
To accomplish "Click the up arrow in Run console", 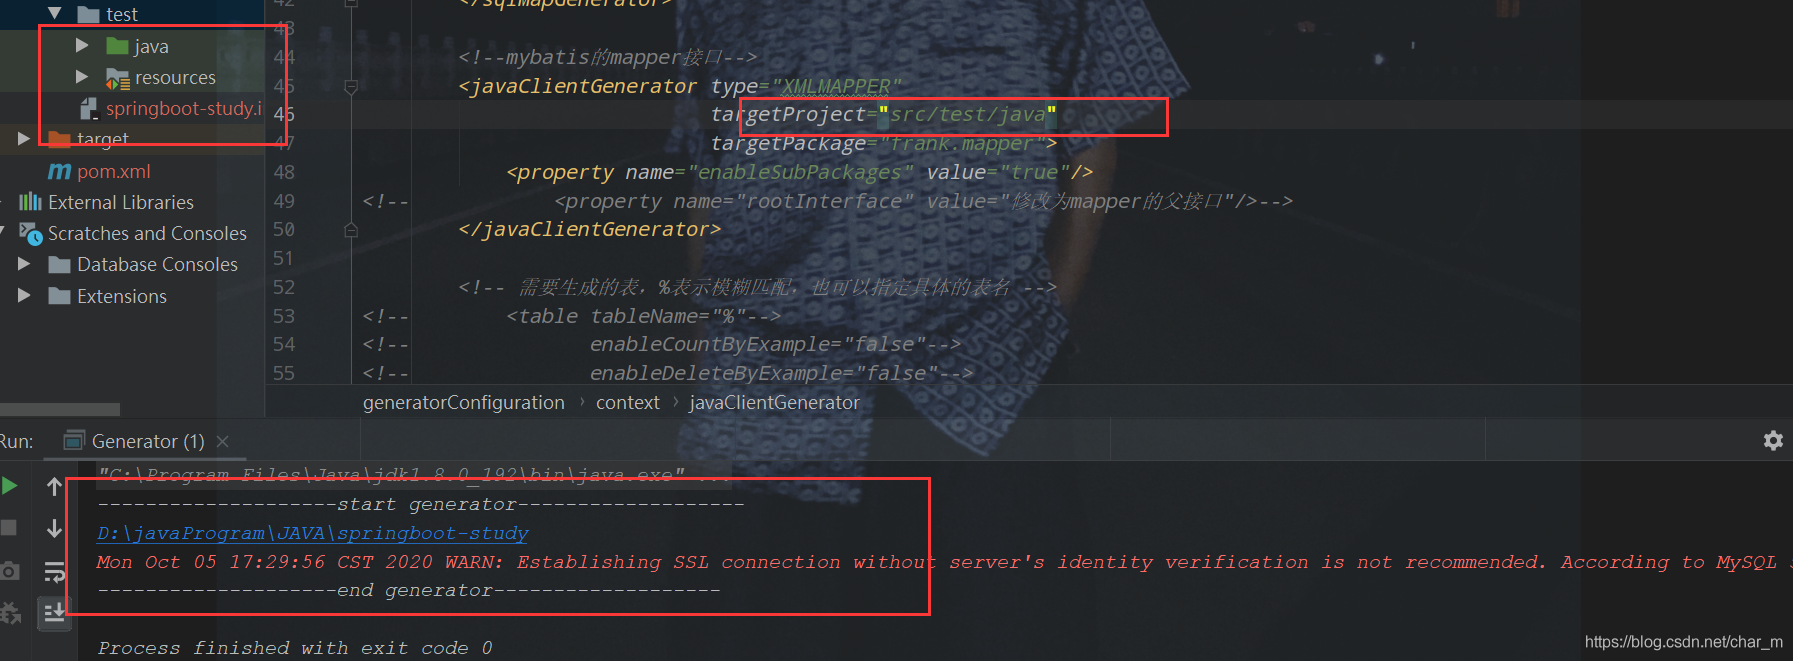I will point(54,486).
